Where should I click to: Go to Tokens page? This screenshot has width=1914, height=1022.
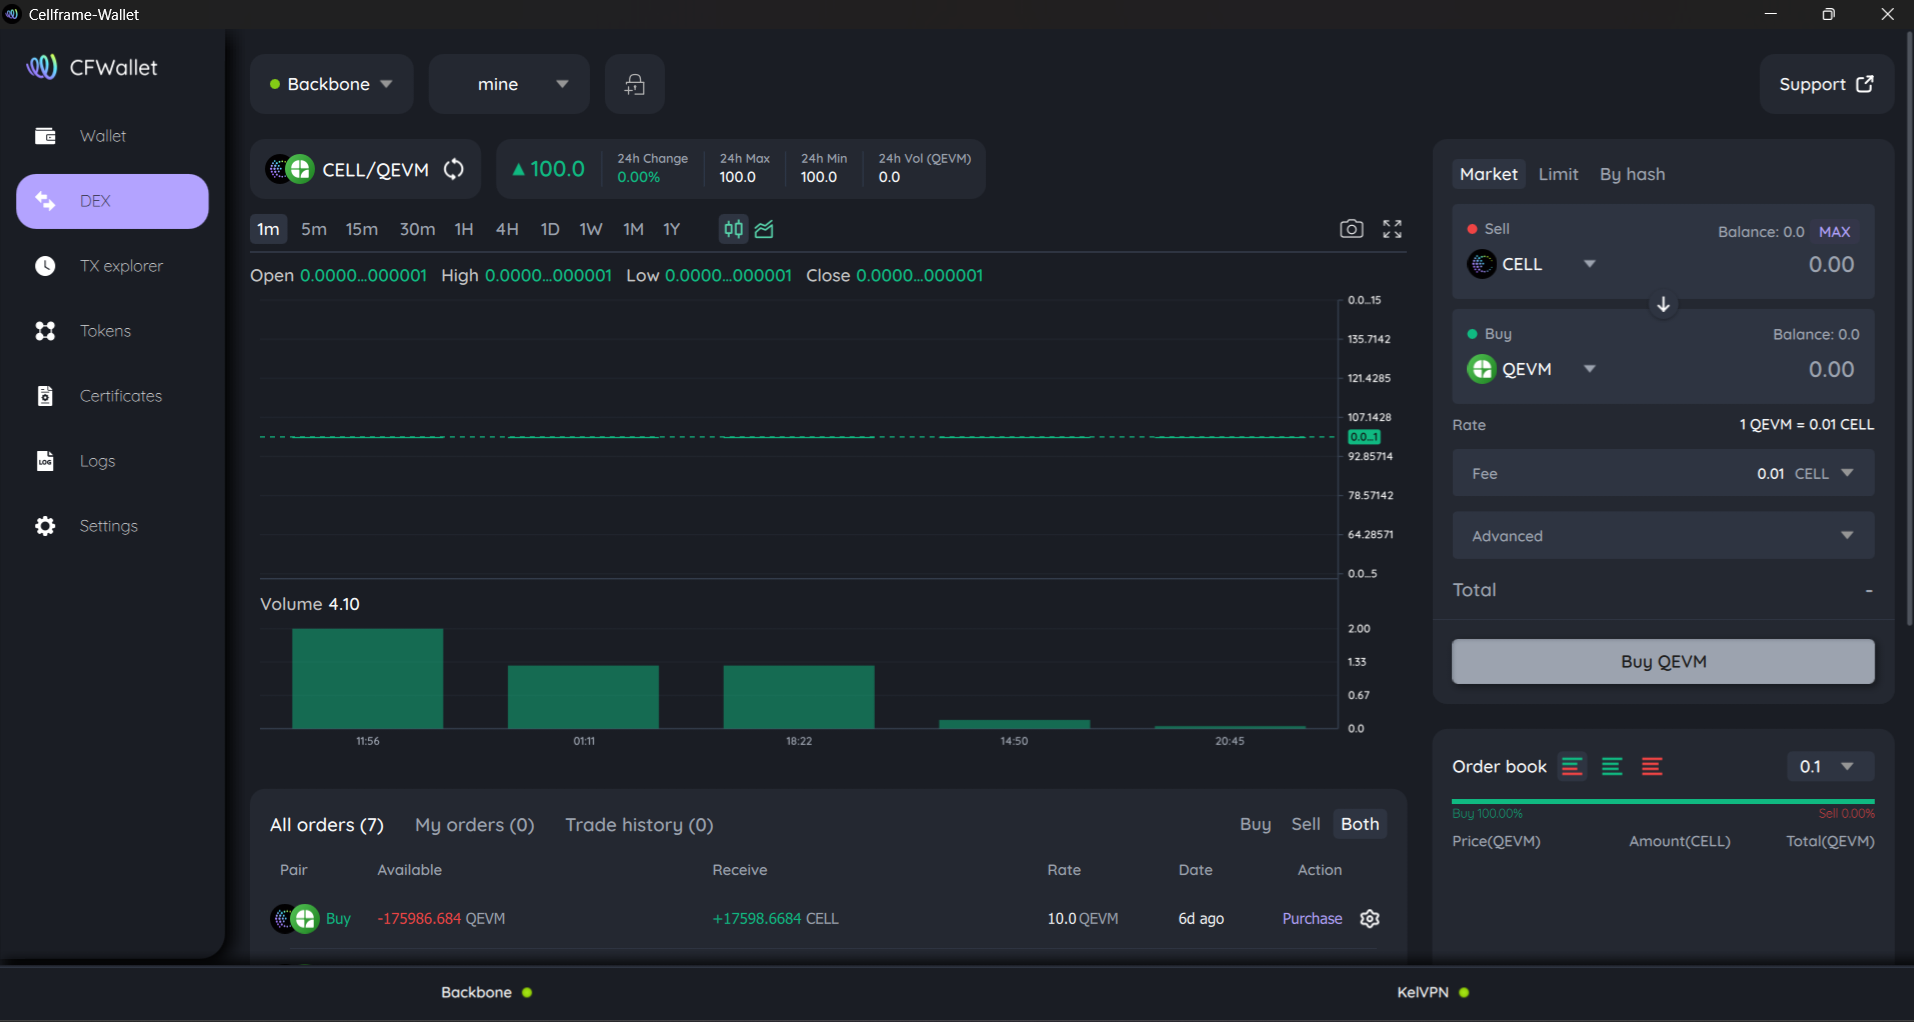click(112, 331)
